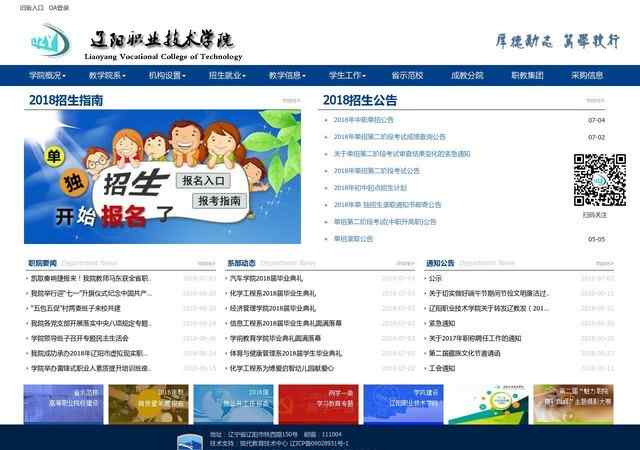
Task: Click the OA登录 link at top
Action: (59, 8)
